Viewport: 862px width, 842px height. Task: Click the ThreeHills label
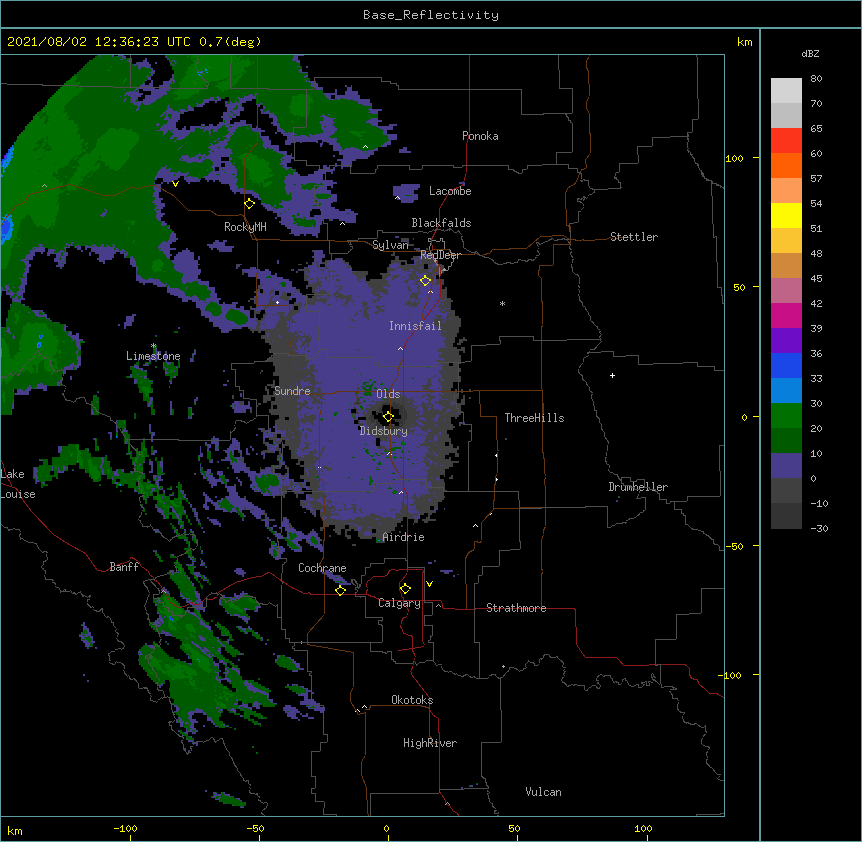[x=534, y=418]
